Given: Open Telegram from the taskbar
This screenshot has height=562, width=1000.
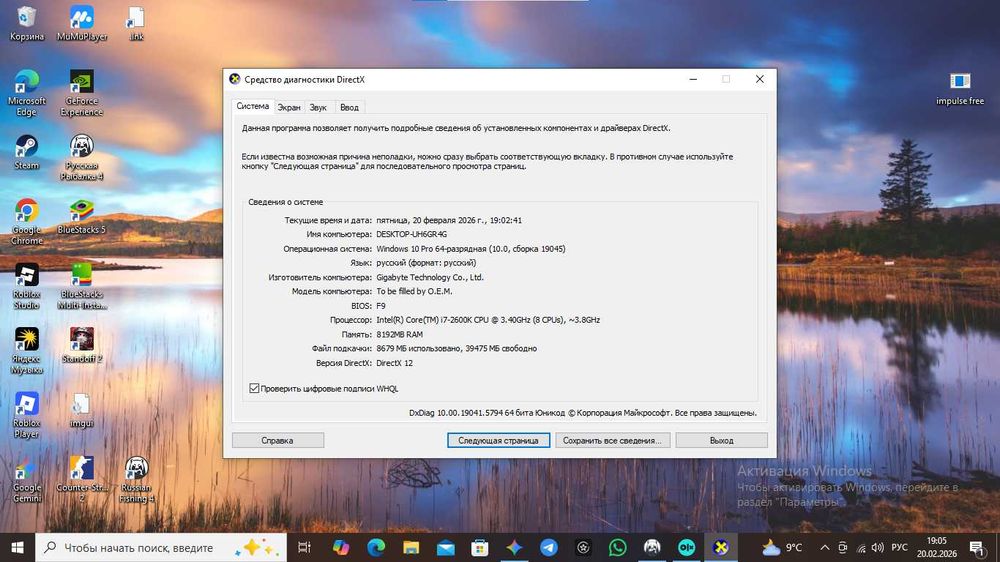Looking at the screenshot, I should (x=548, y=547).
